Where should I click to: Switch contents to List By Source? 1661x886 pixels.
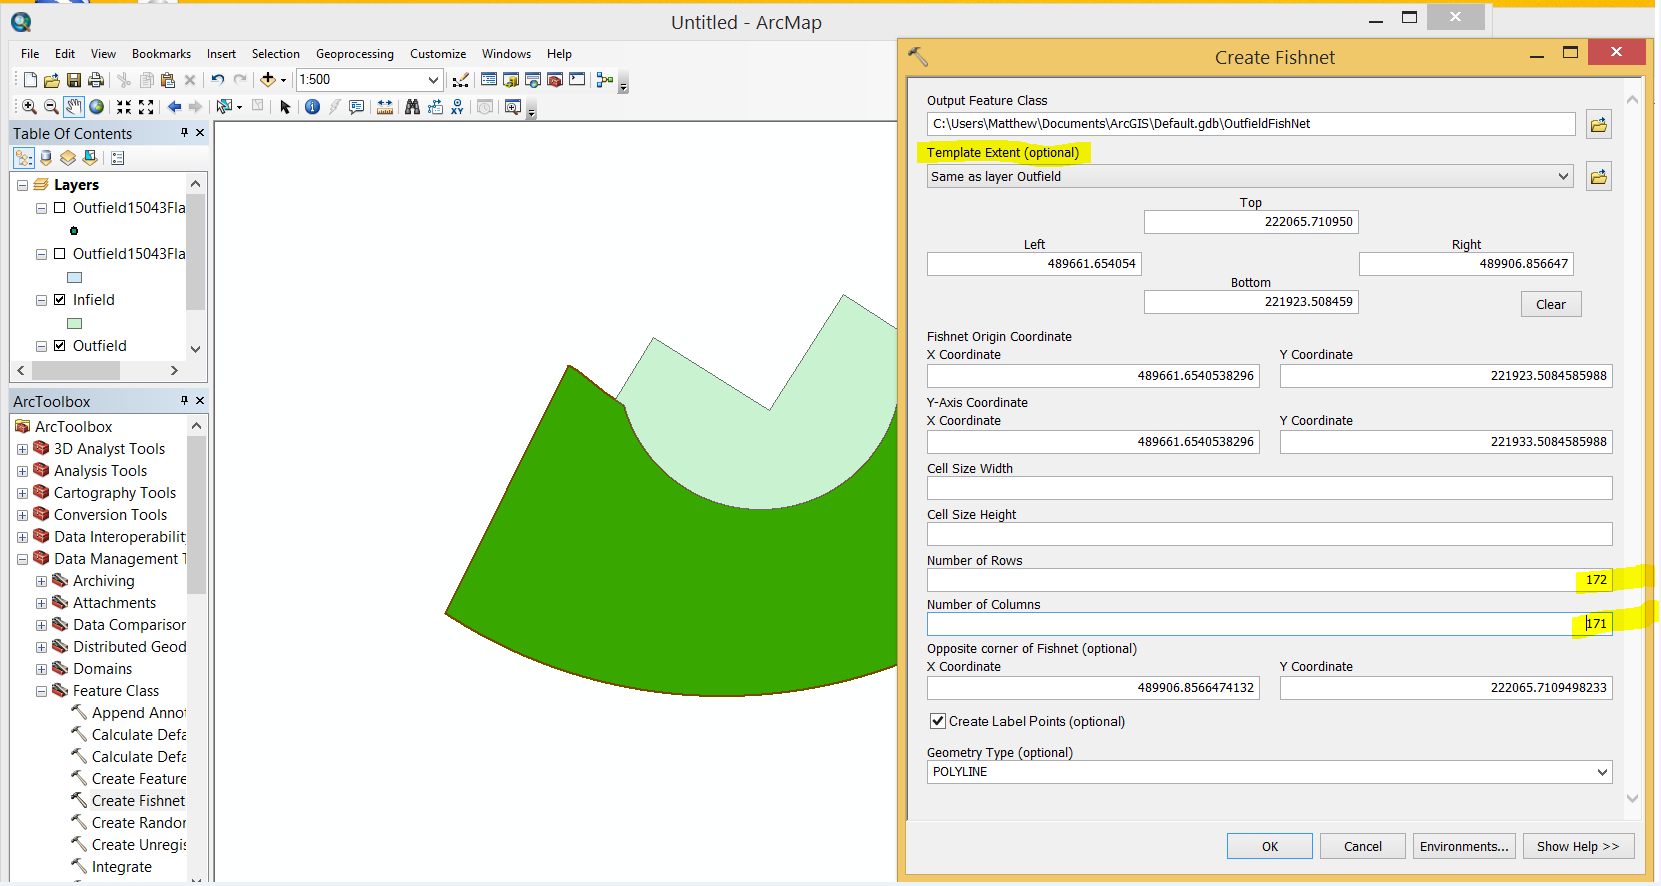pos(46,158)
